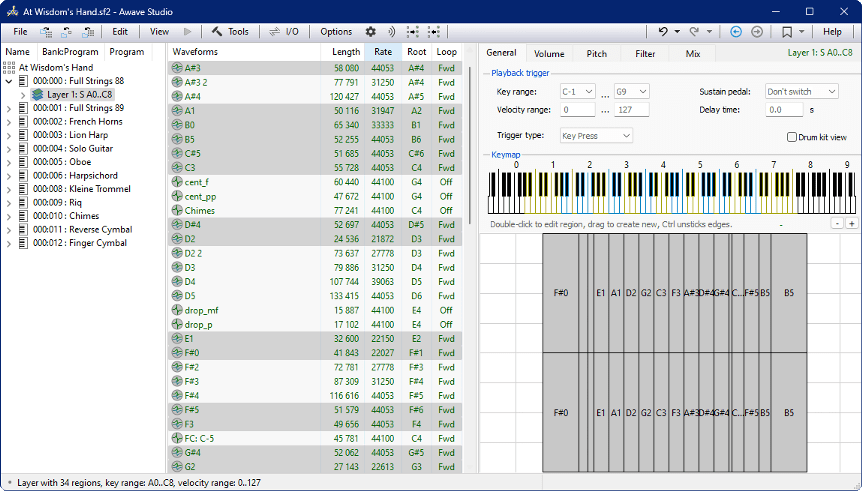Click the keymap zoom out minus button

click(x=838, y=224)
